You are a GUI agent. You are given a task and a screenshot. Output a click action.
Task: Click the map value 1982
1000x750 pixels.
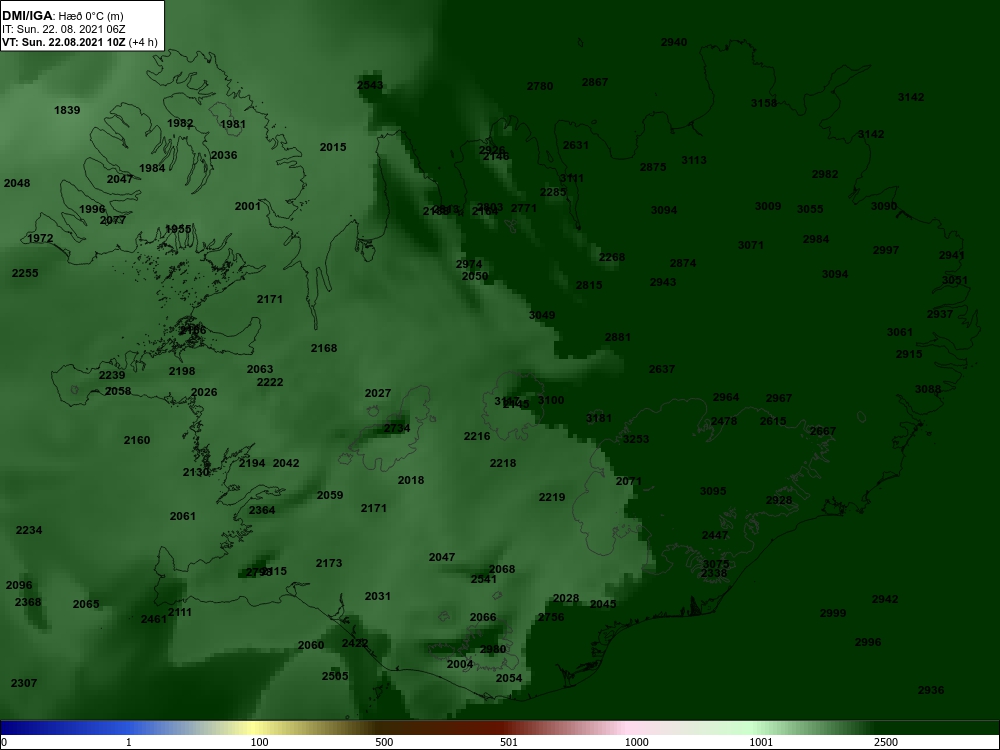(x=180, y=123)
